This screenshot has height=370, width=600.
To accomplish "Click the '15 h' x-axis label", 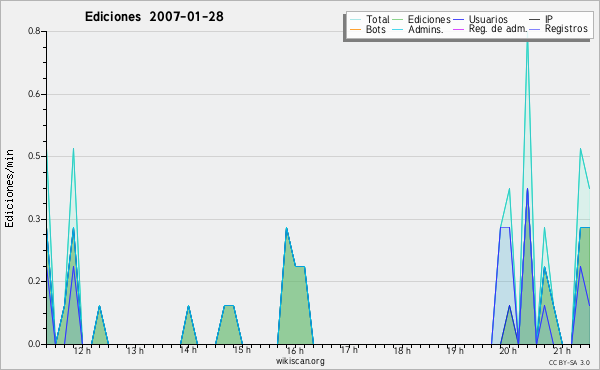I will click(242, 350).
